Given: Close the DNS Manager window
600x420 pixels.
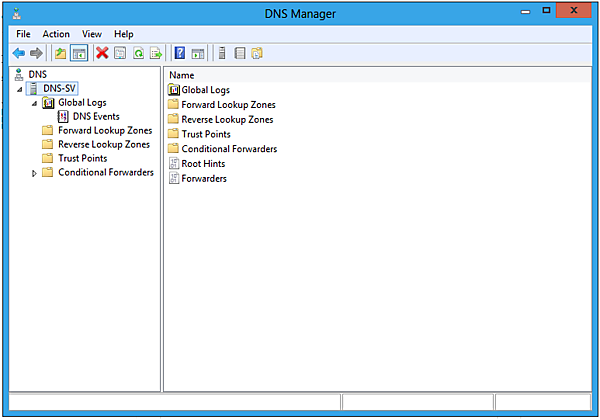Looking at the screenshot, I should [574, 10].
